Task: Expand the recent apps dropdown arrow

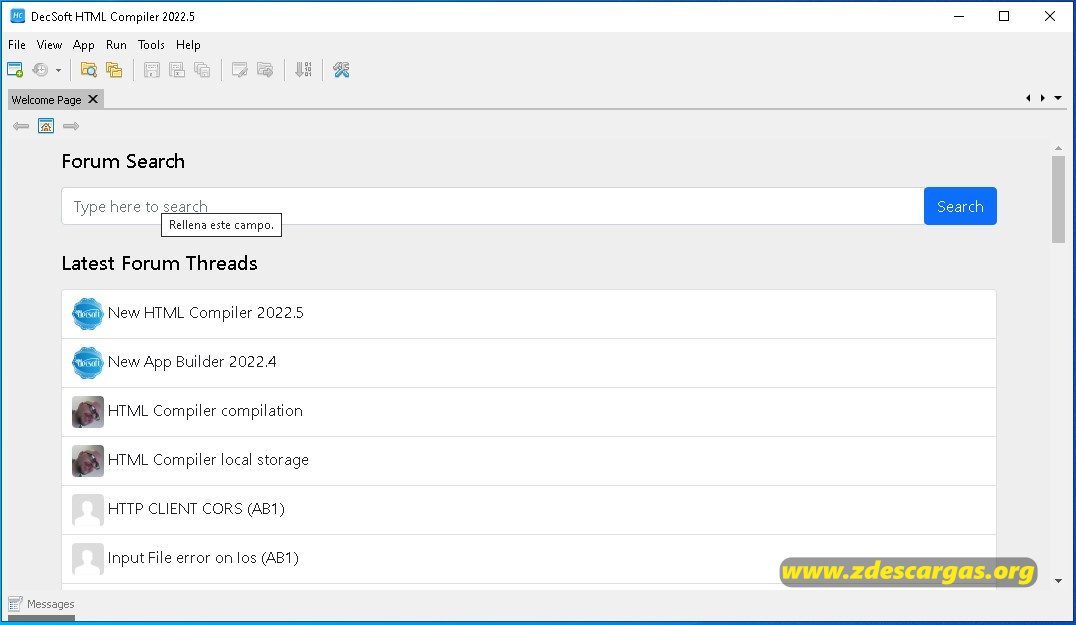Action: point(58,70)
